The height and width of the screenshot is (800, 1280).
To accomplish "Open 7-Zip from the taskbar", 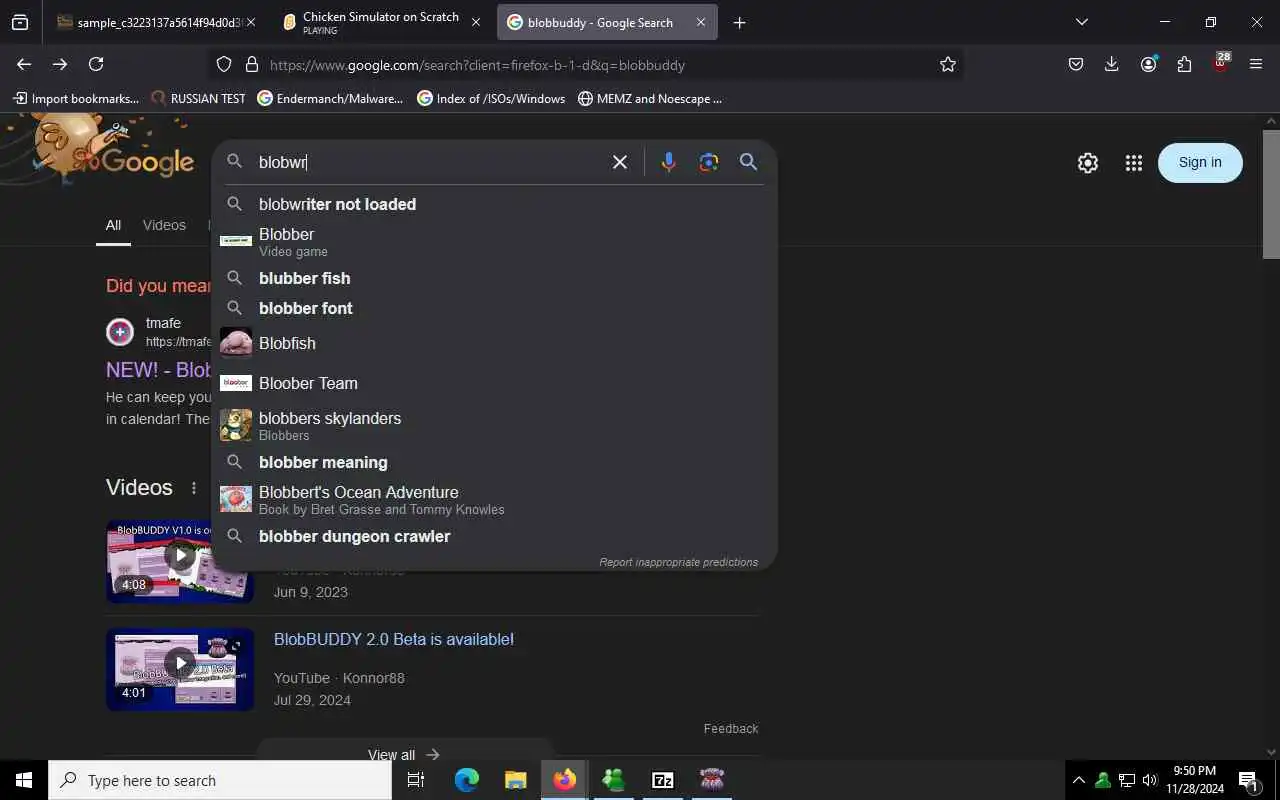I will 662,780.
